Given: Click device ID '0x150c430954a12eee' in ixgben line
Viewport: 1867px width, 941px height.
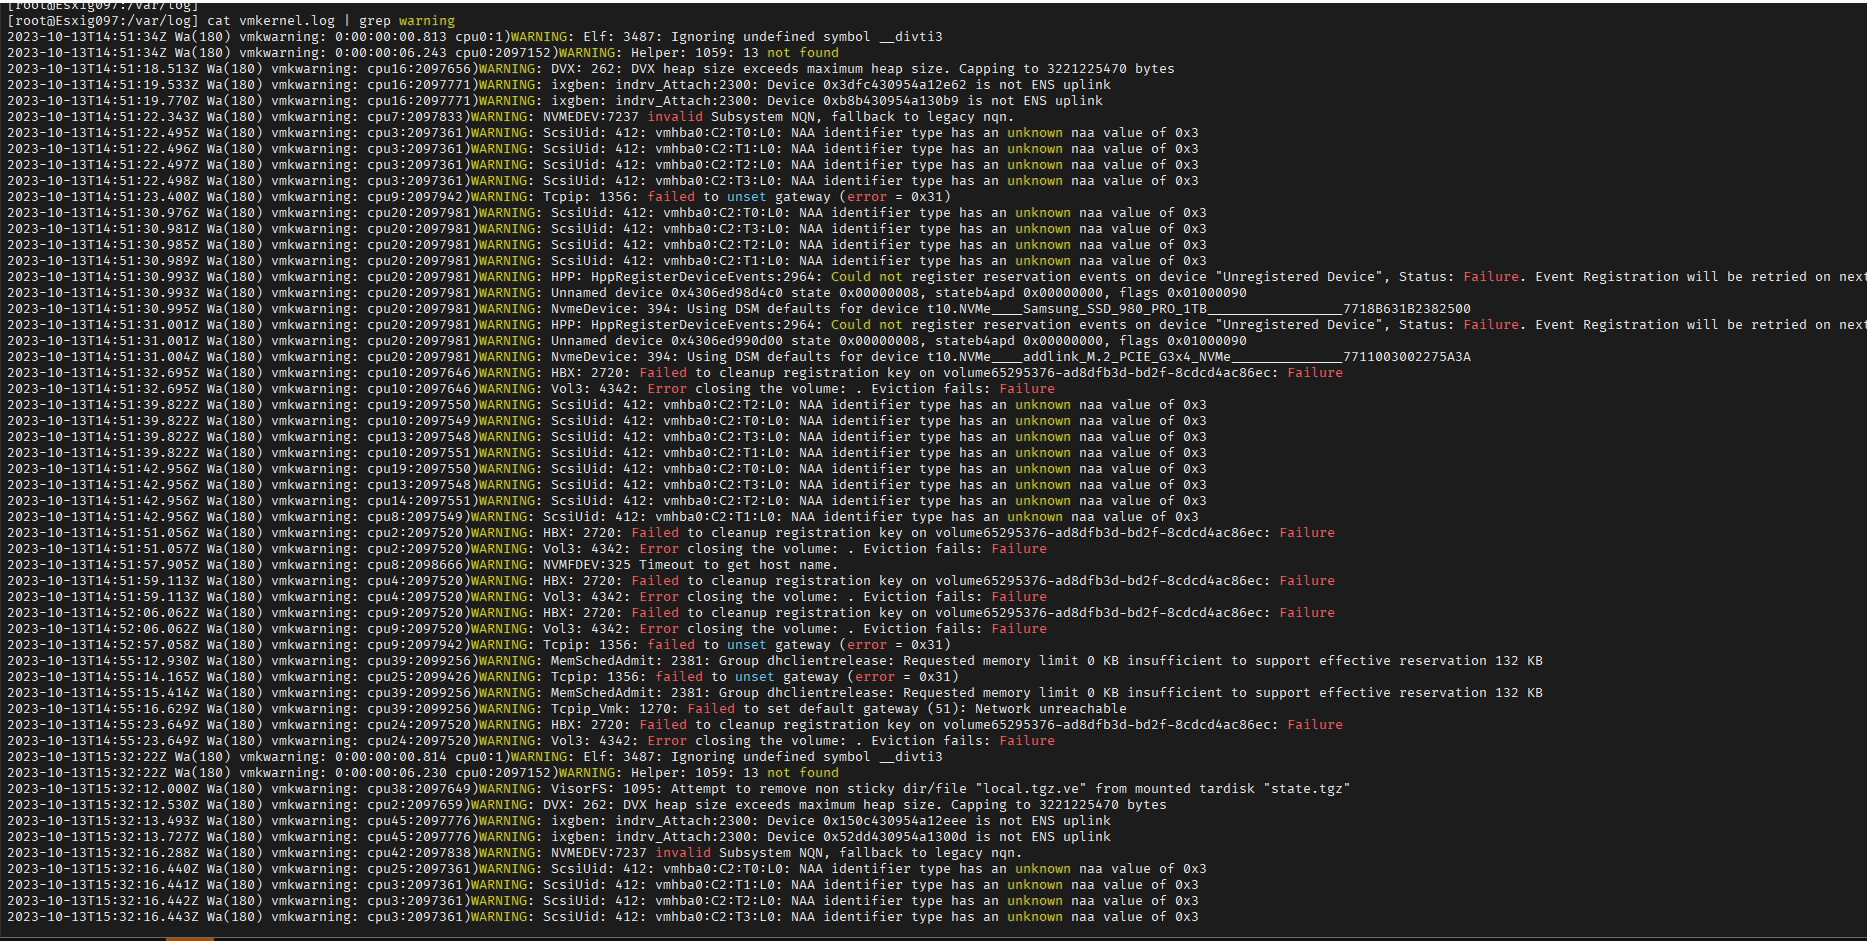Looking at the screenshot, I should pos(895,821).
